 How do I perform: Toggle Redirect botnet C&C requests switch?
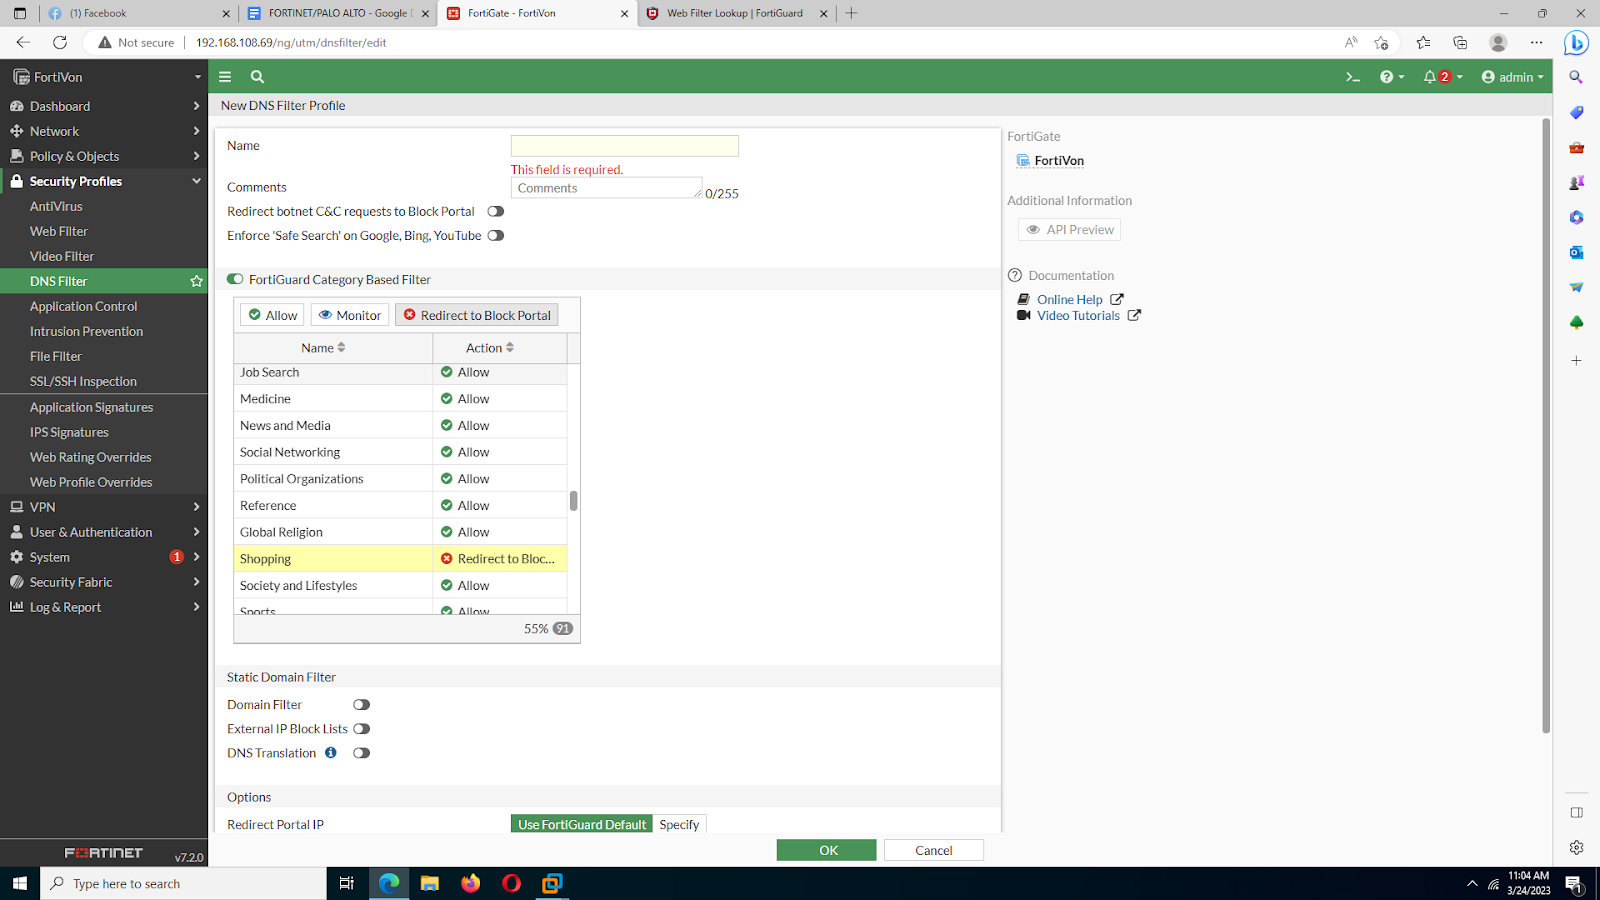point(496,211)
